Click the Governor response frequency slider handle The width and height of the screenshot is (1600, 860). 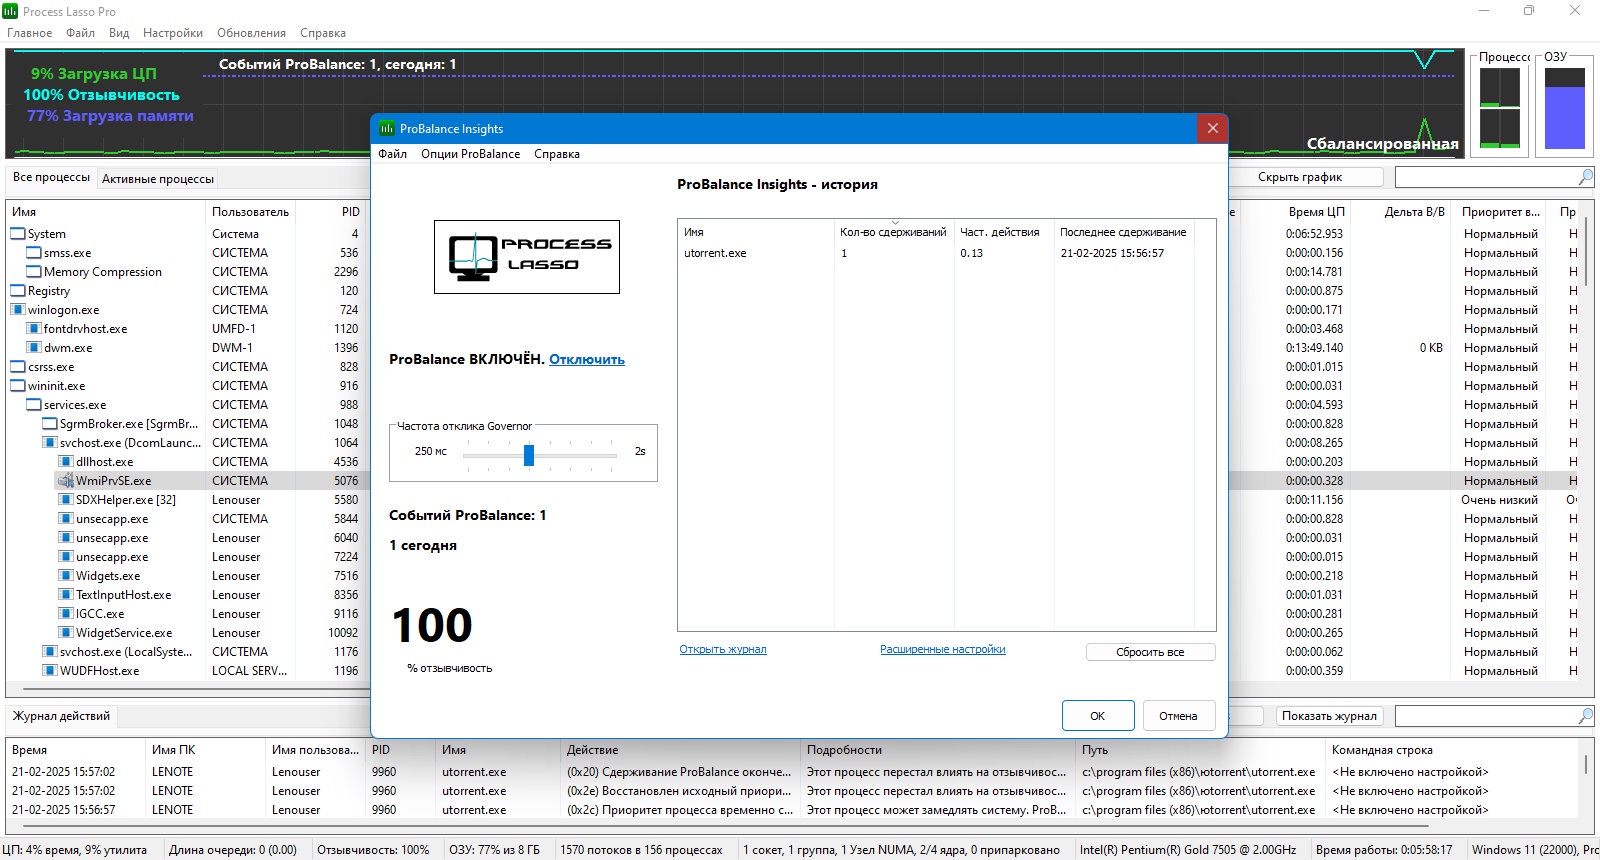tap(529, 455)
